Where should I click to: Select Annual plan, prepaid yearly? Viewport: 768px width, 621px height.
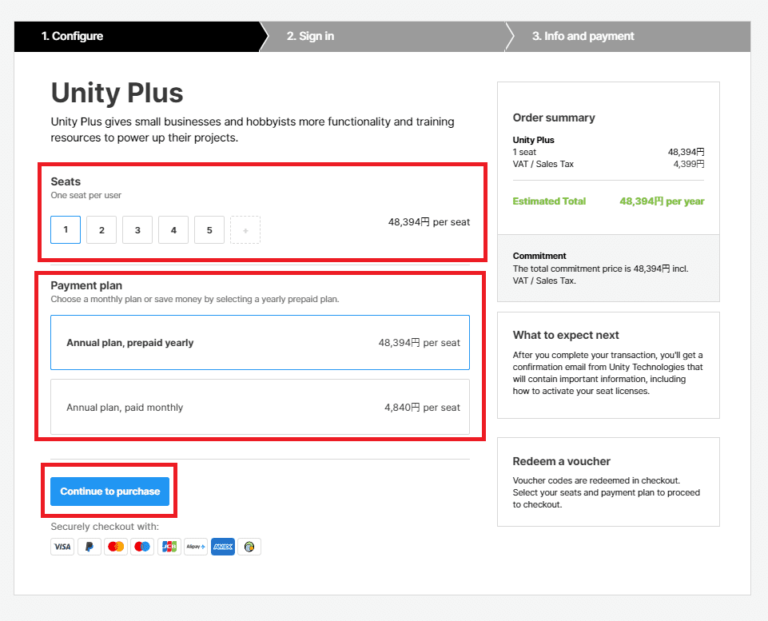click(259, 343)
